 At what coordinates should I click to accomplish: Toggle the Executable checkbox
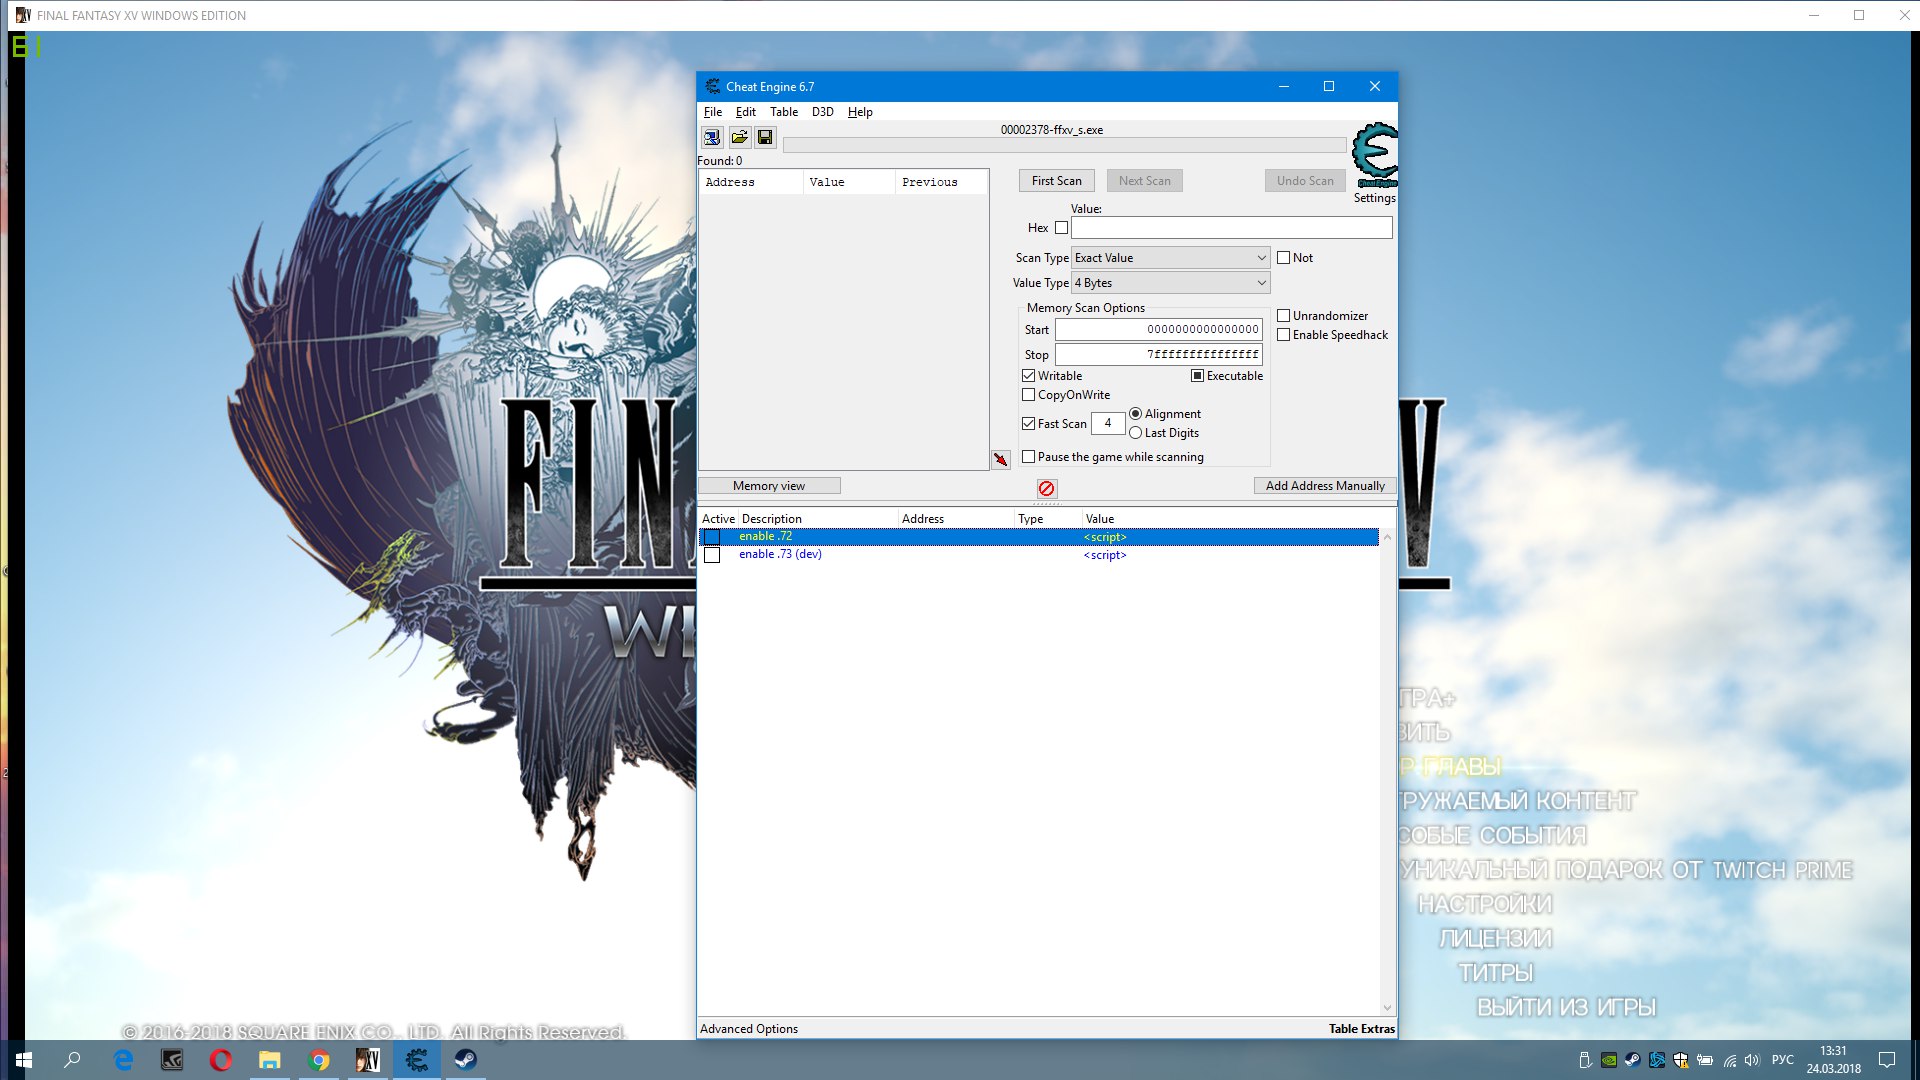[x=1197, y=376]
